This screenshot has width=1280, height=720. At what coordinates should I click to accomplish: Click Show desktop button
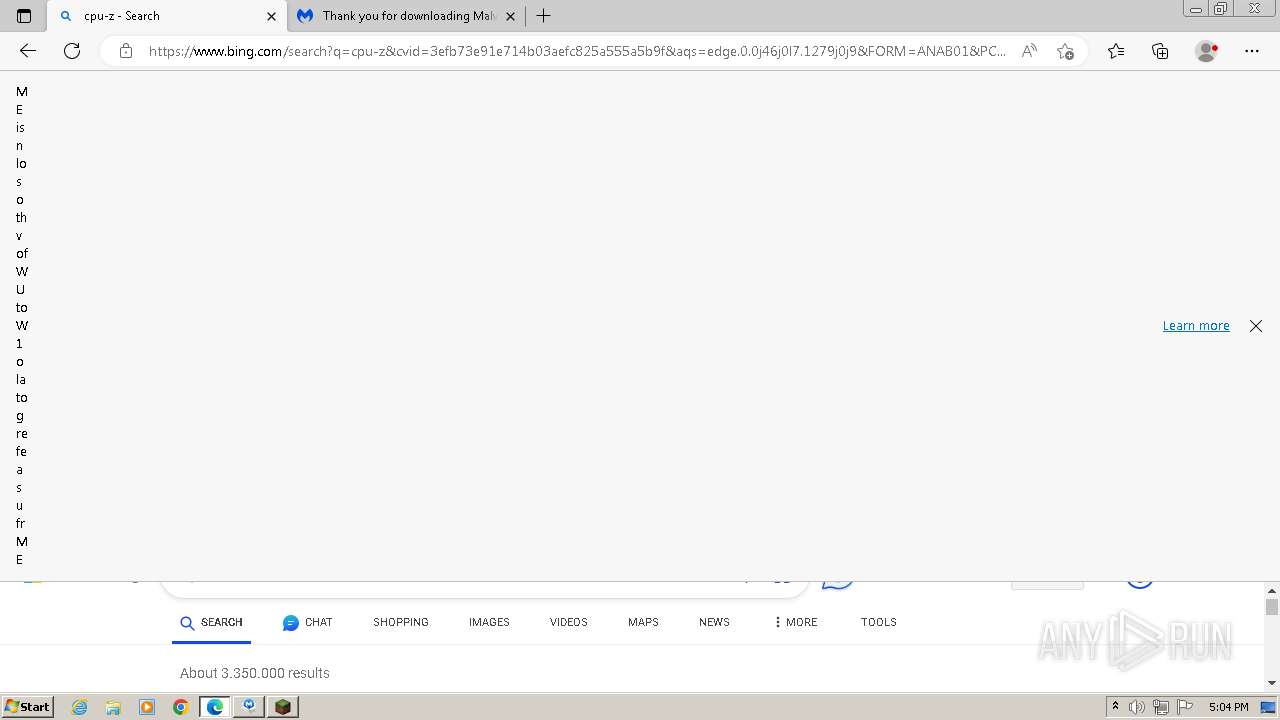pyautogui.click(x=1270, y=707)
